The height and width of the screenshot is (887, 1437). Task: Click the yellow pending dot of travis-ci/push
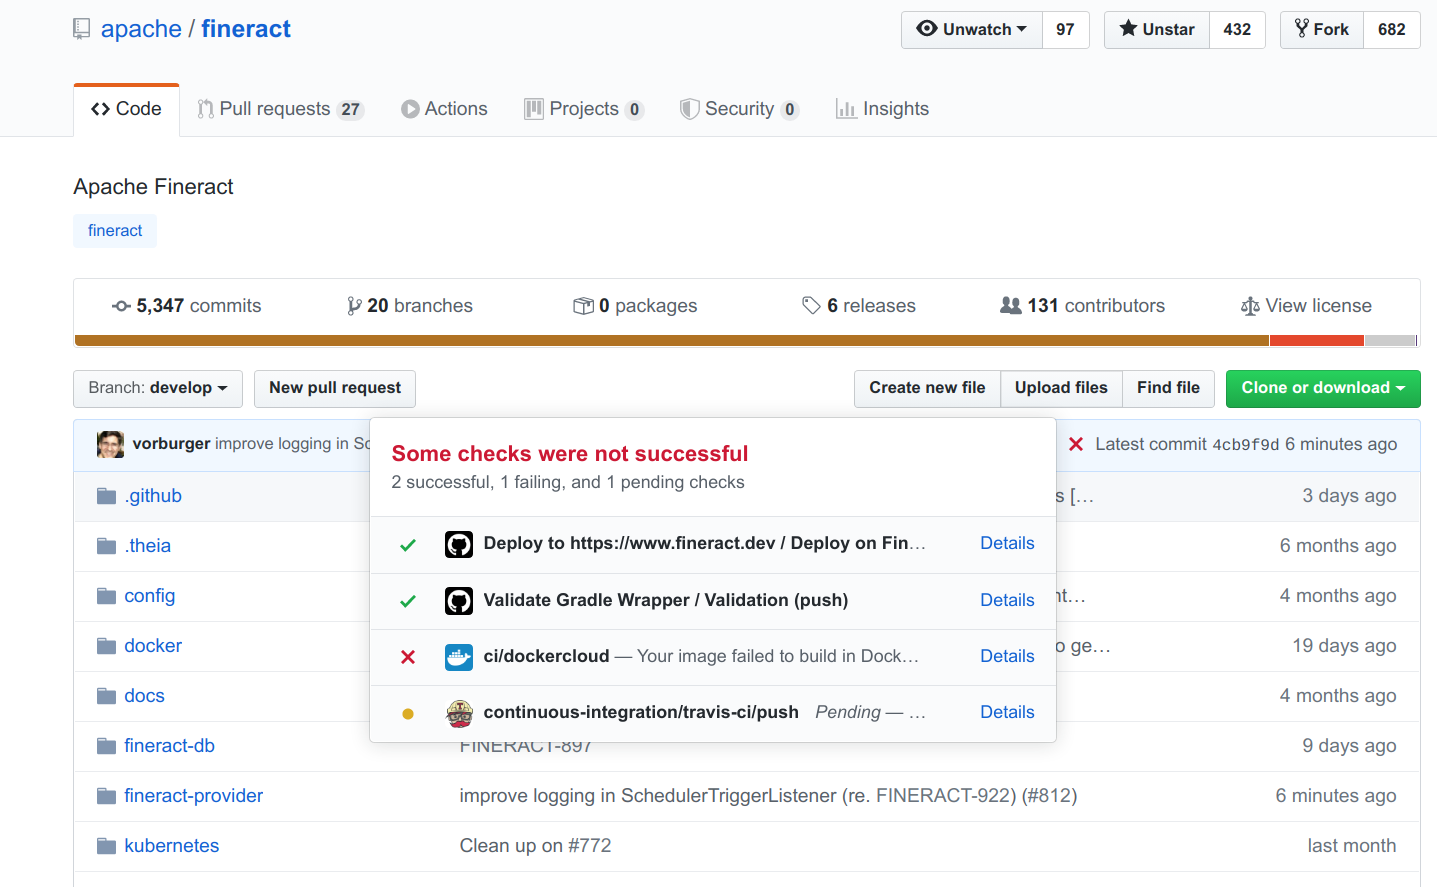pyautogui.click(x=408, y=714)
